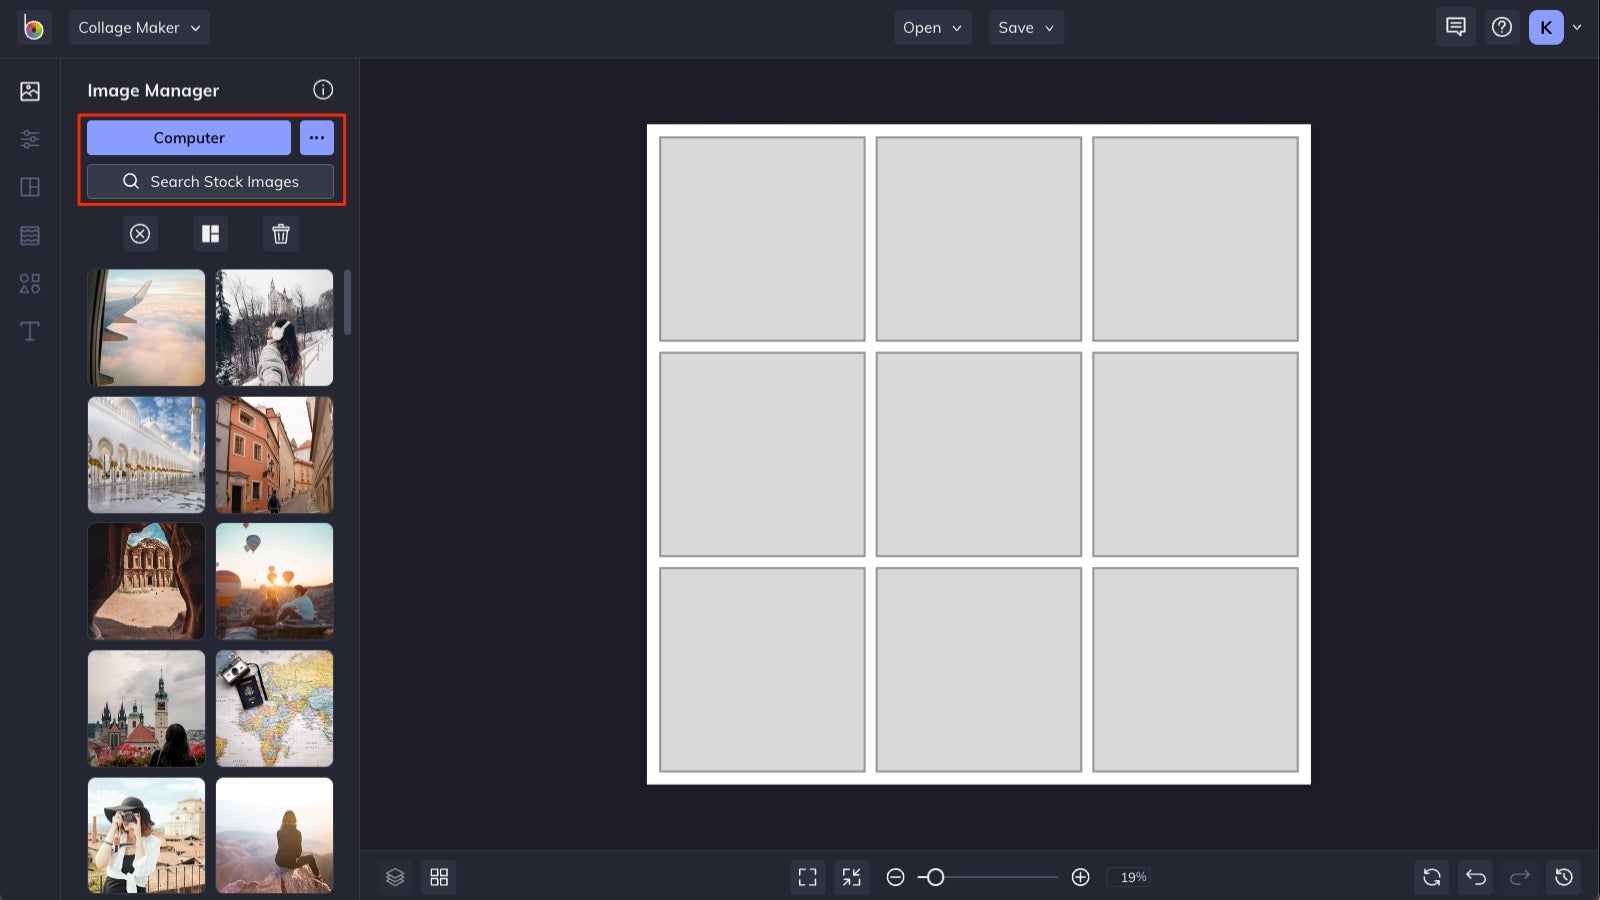Screen dimensions: 1600x900
Task: Click the trash delete images icon
Action: click(x=281, y=233)
